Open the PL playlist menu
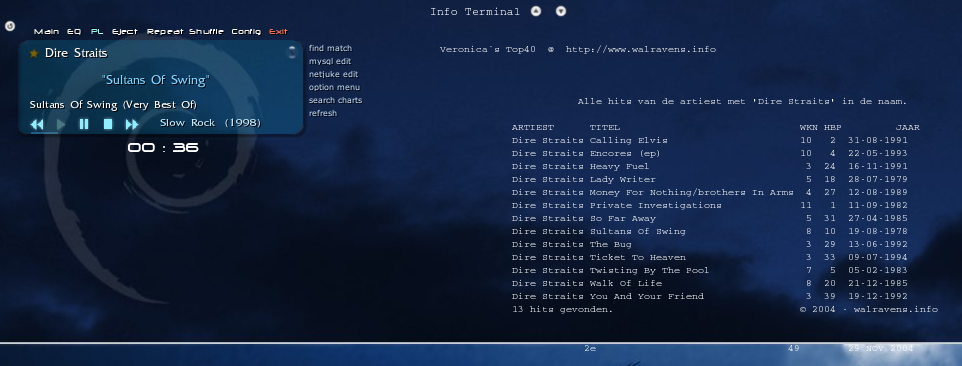Screen dimensions: 962x366 click(97, 32)
